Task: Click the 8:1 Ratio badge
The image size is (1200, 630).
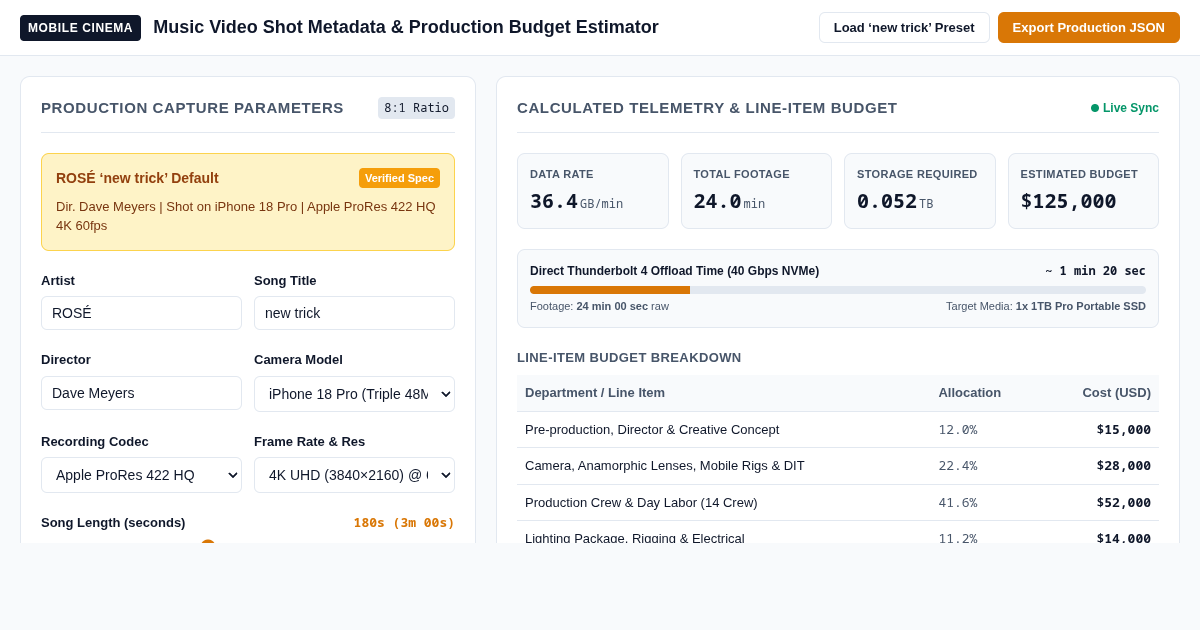Action: [416, 108]
